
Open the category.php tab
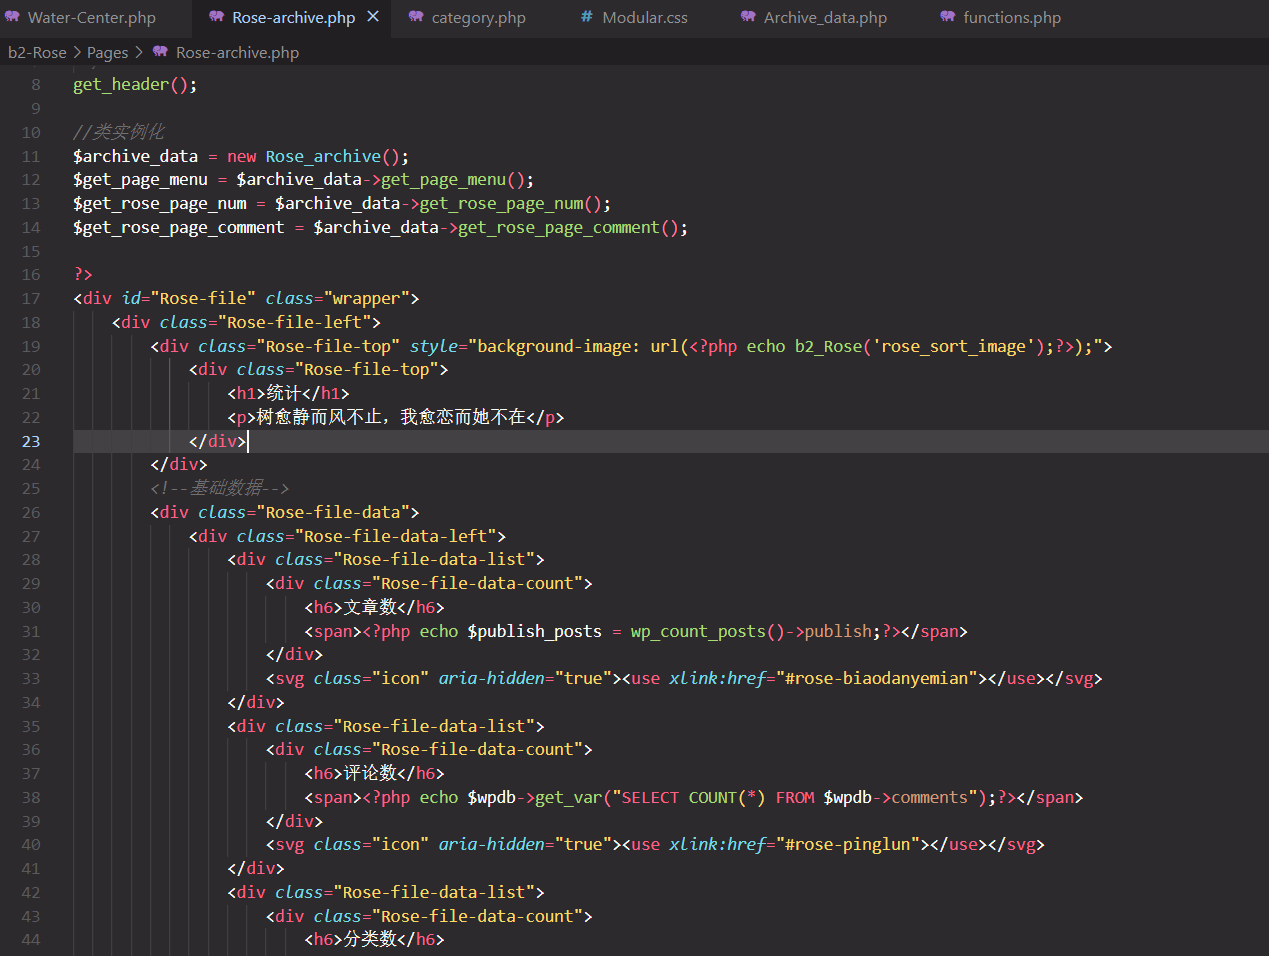coord(478,18)
